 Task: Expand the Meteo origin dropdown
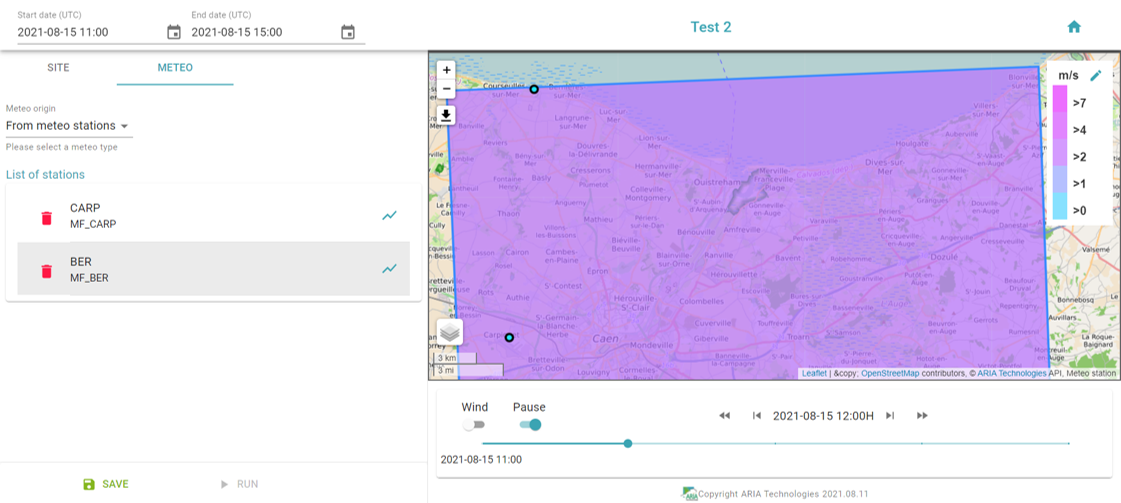[69, 126]
